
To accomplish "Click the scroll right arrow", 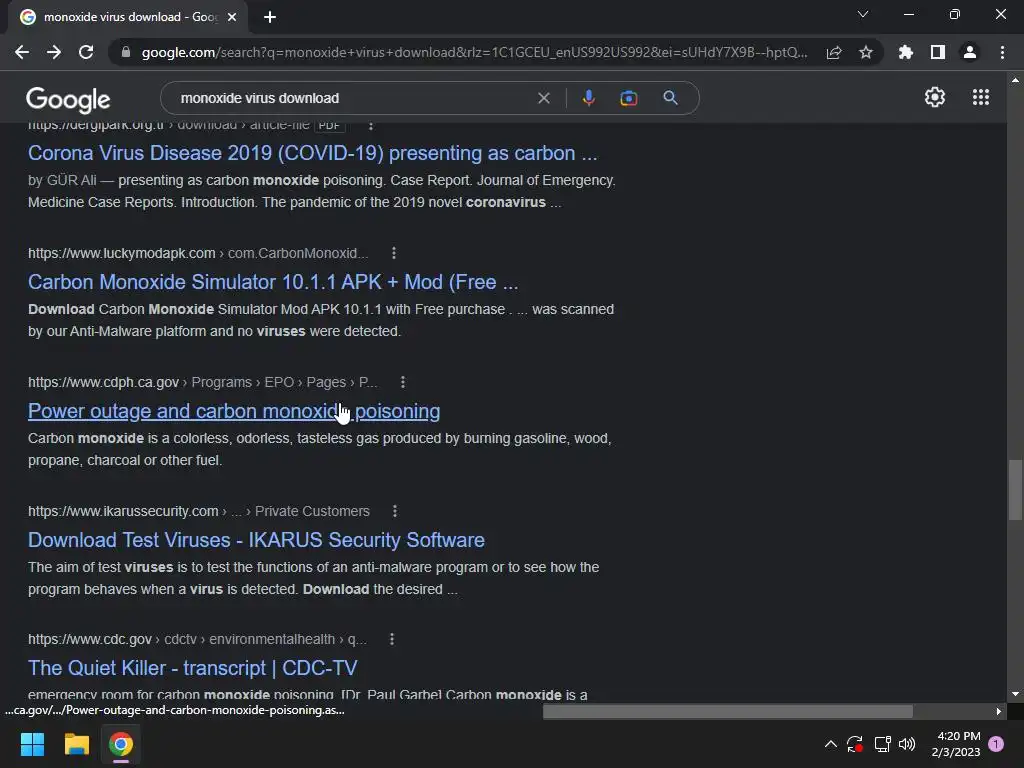I will click(999, 711).
